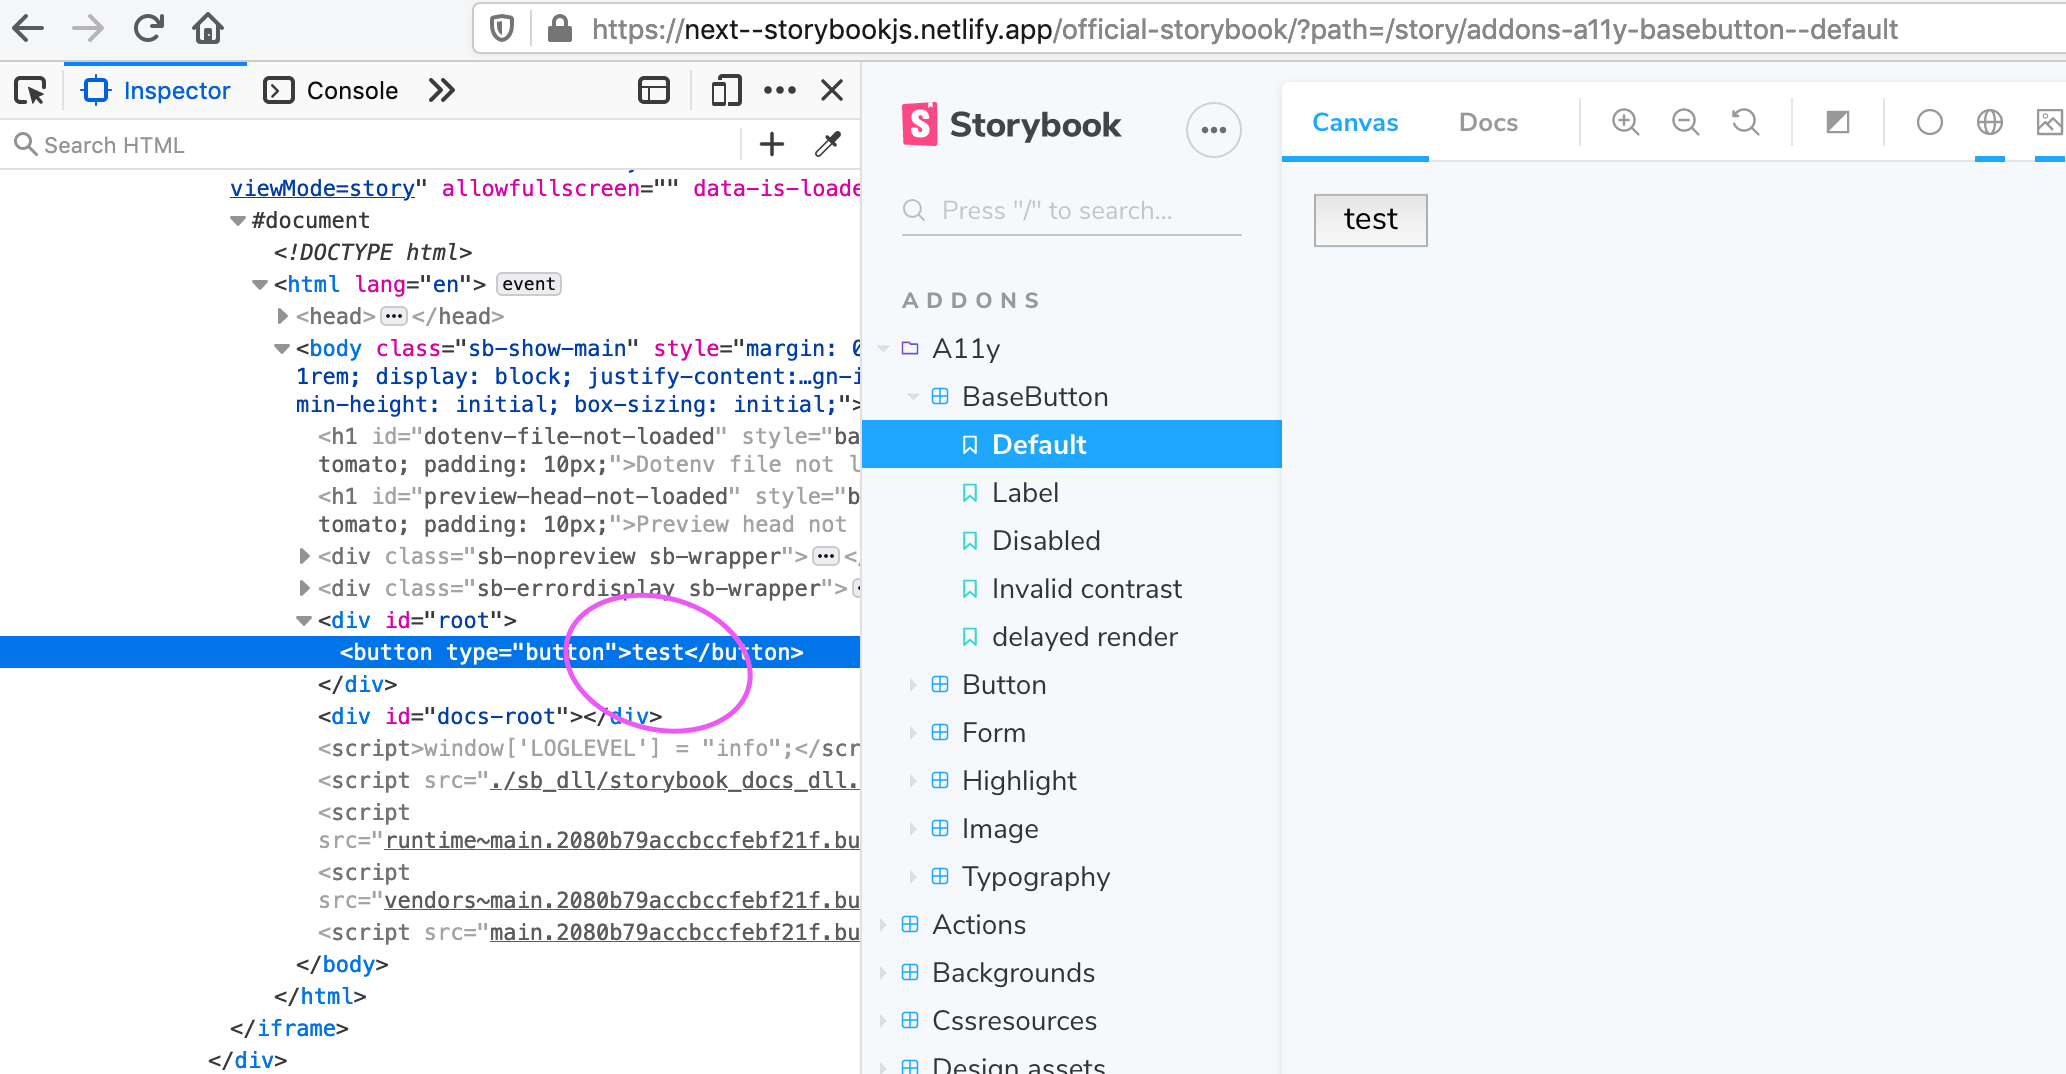This screenshot has height=1074, width=2066.
Task: Toggle the vision simulator globe icon
Action: (1989, 122)
